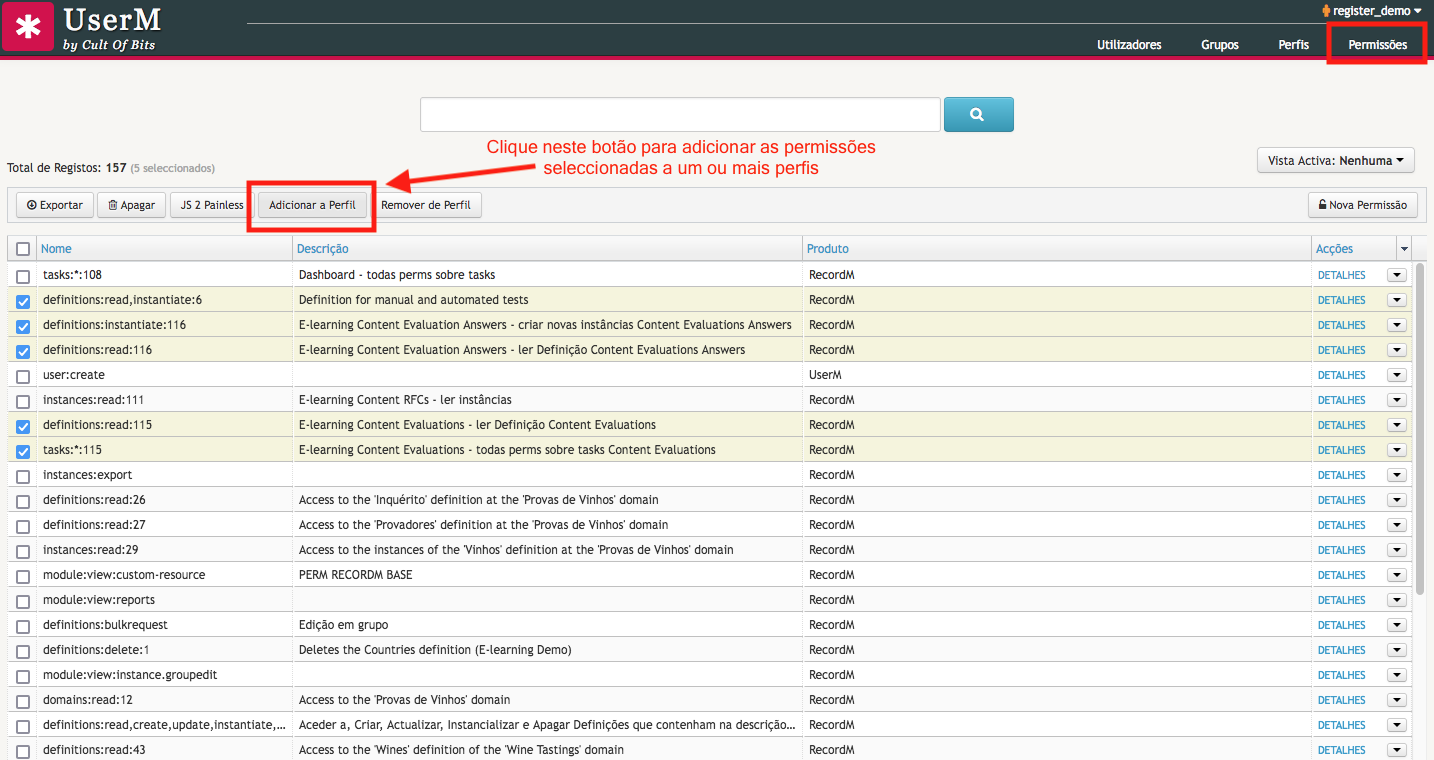The width and height of the screenshot is (1434, 760).
Task: Check the instances:read:111 row checkbox
Action: click(x=23, y=401)
